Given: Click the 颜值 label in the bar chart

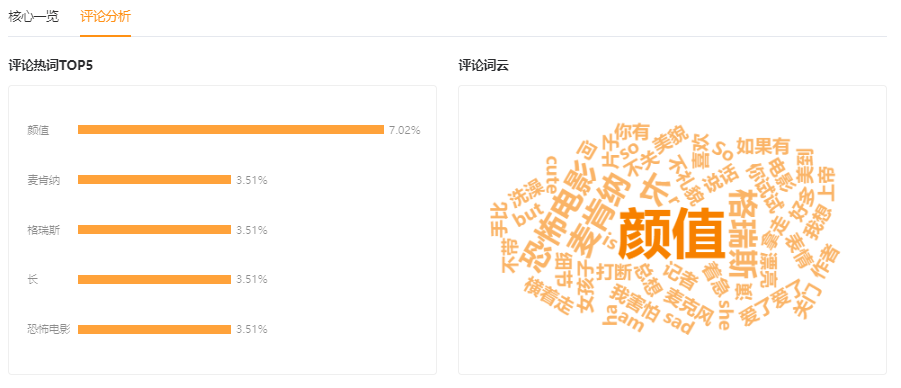Looking at the screenshot, I should tap(38, 130).
